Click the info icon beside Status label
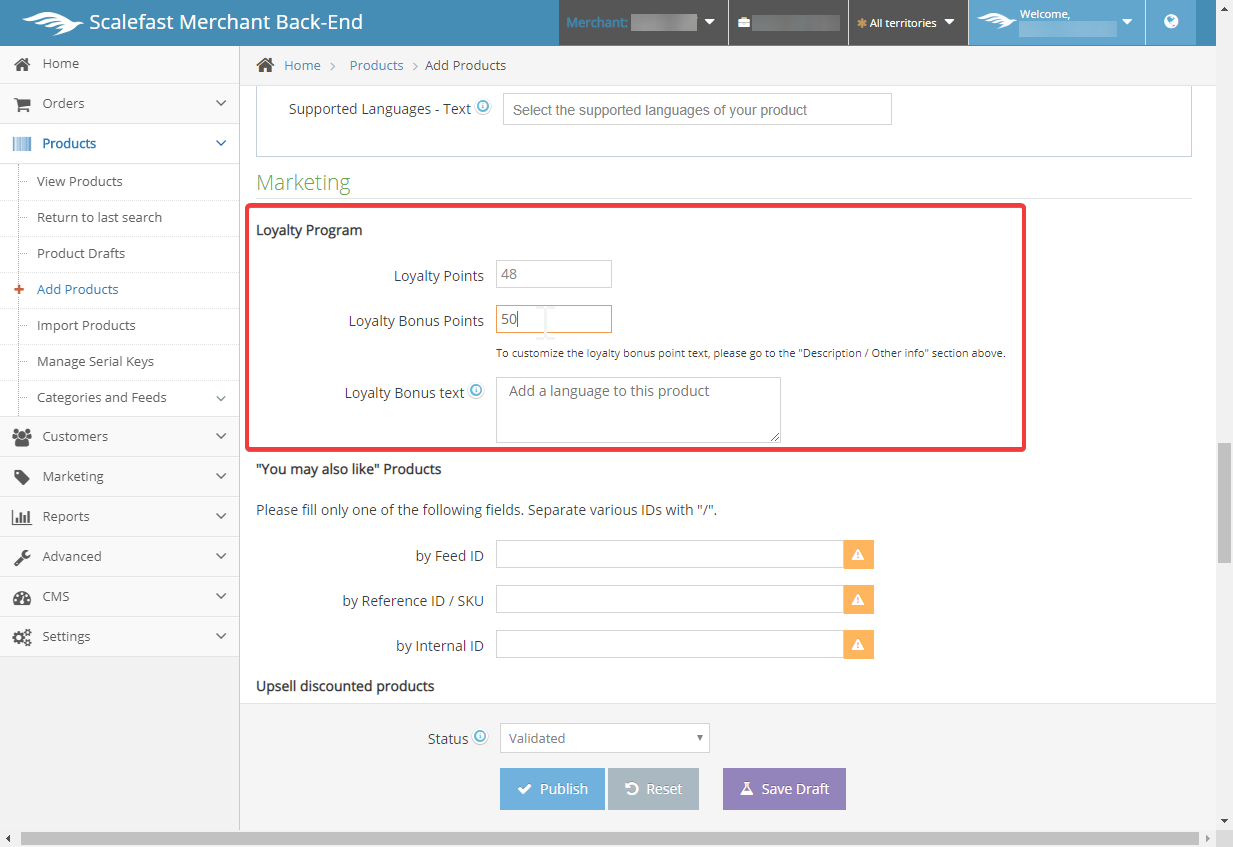 click(x=480, y=737)
